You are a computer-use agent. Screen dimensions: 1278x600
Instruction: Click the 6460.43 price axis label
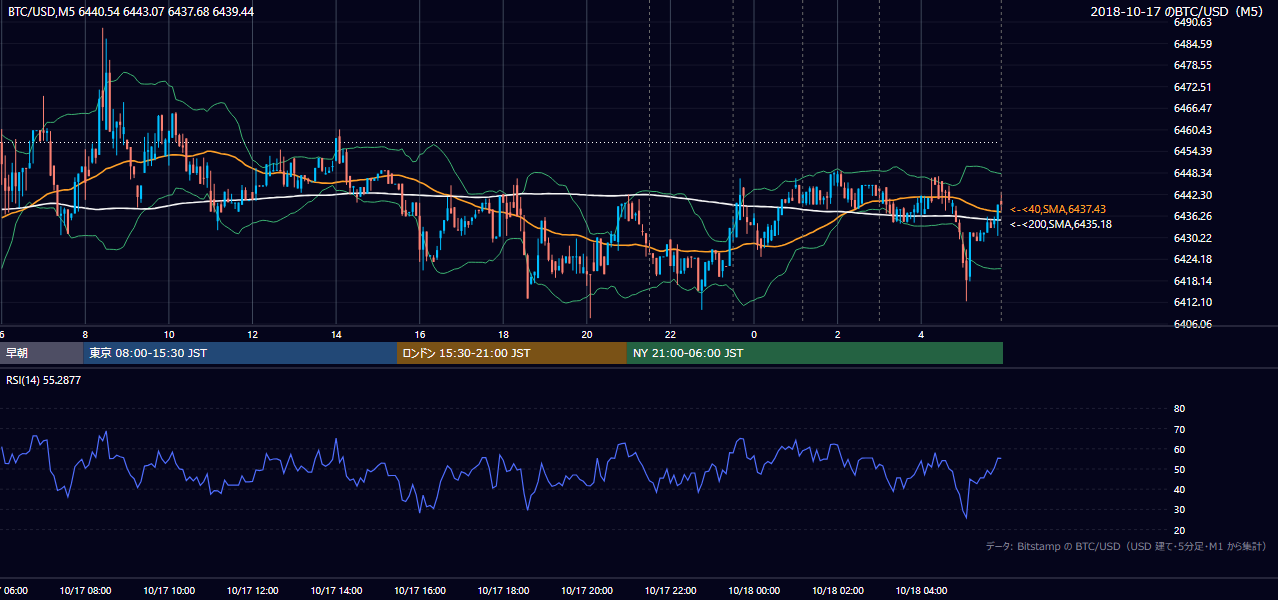tap(1193, 130)
